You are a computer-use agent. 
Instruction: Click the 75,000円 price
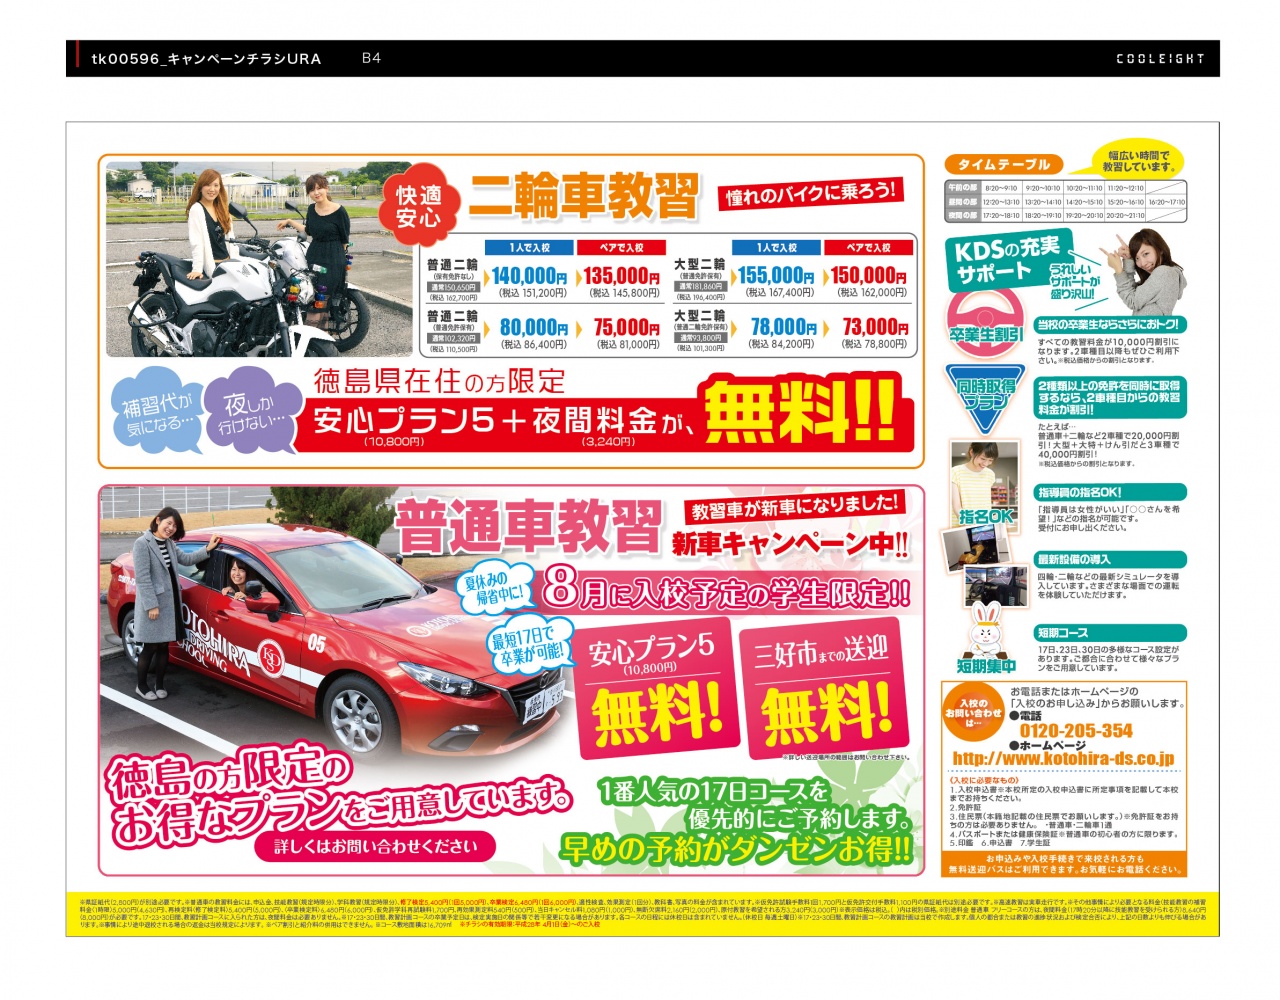(627, 327)
